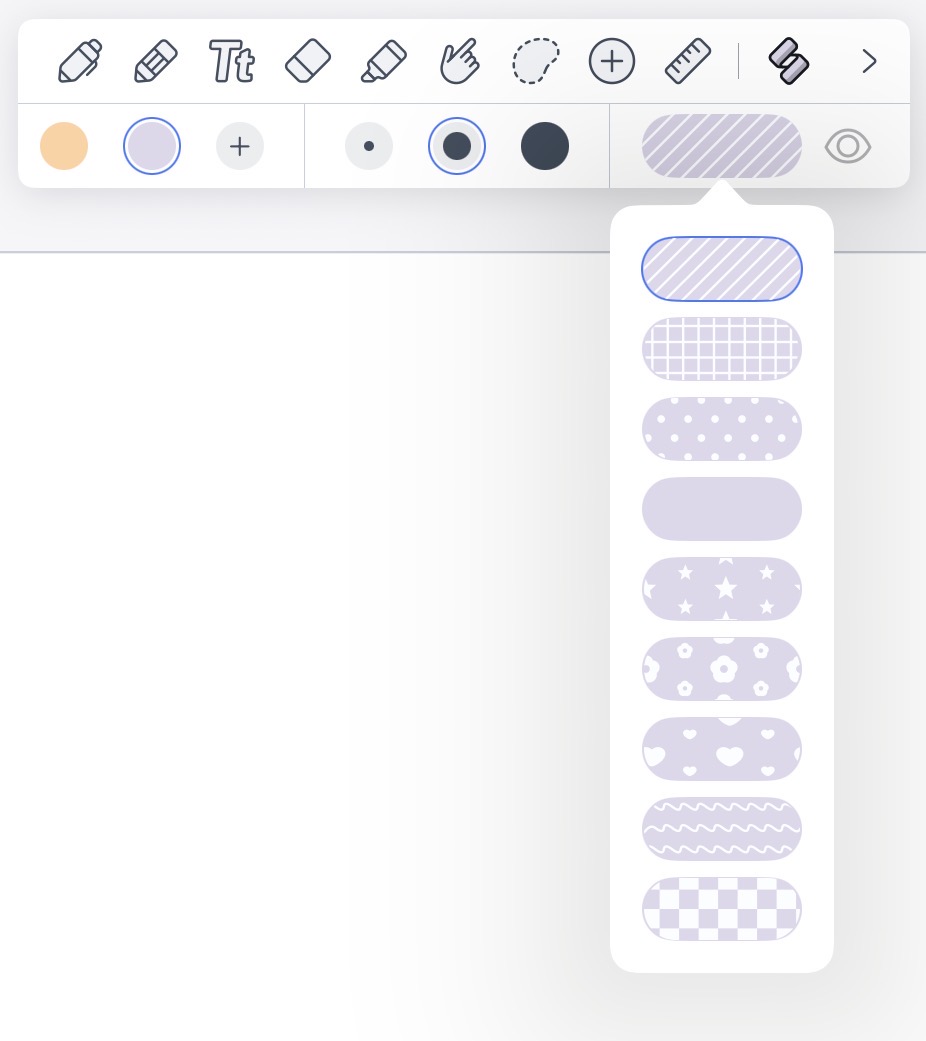Pick the orange color swatch
This screenshot has width=926, height=1041.
tap(64, 146)
